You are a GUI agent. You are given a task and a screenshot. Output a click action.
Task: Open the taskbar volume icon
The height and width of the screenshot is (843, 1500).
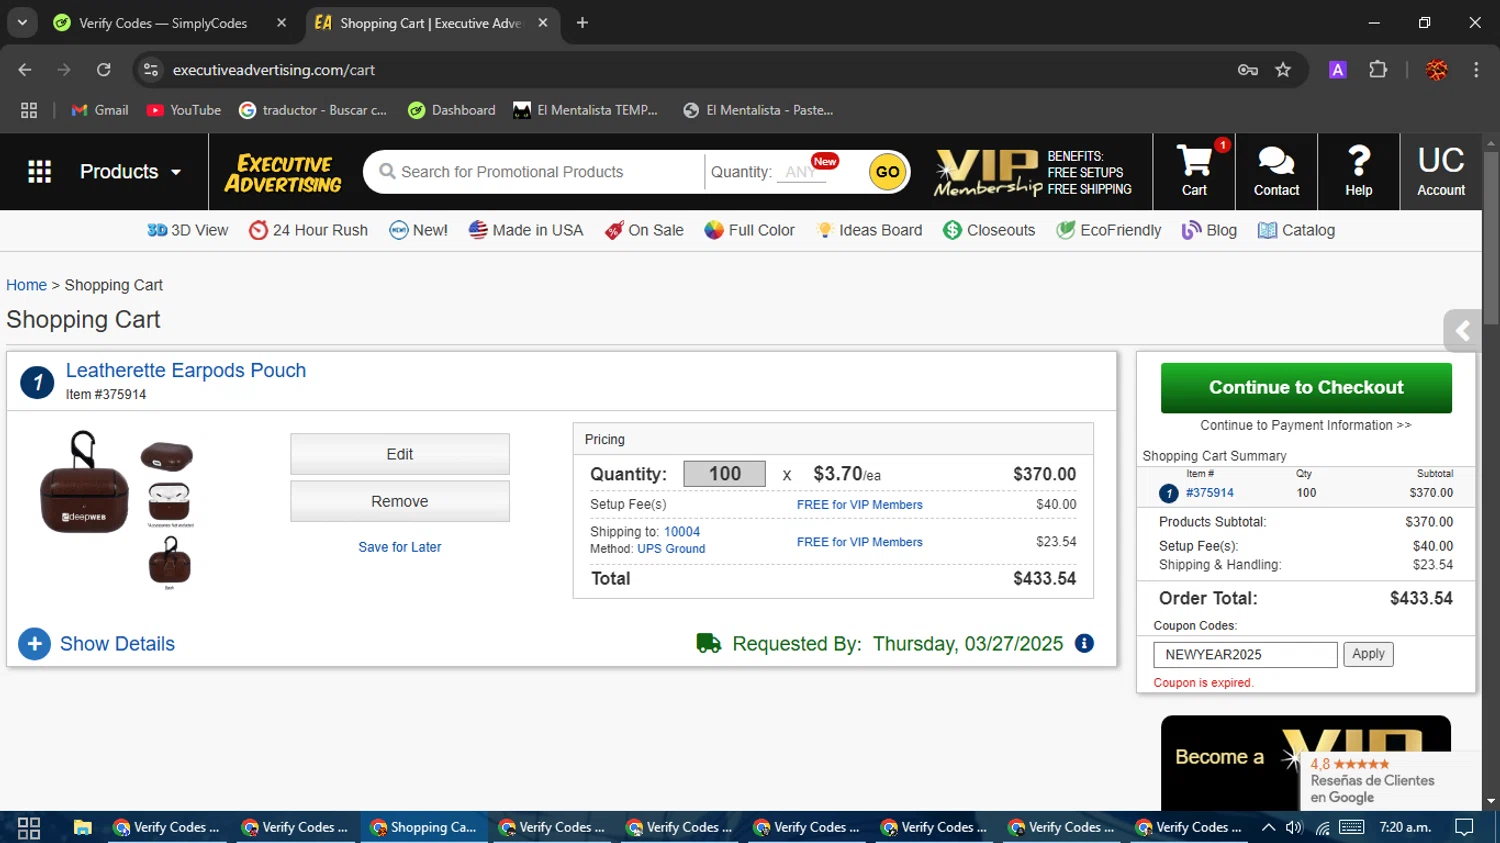tap(1294, 827)
